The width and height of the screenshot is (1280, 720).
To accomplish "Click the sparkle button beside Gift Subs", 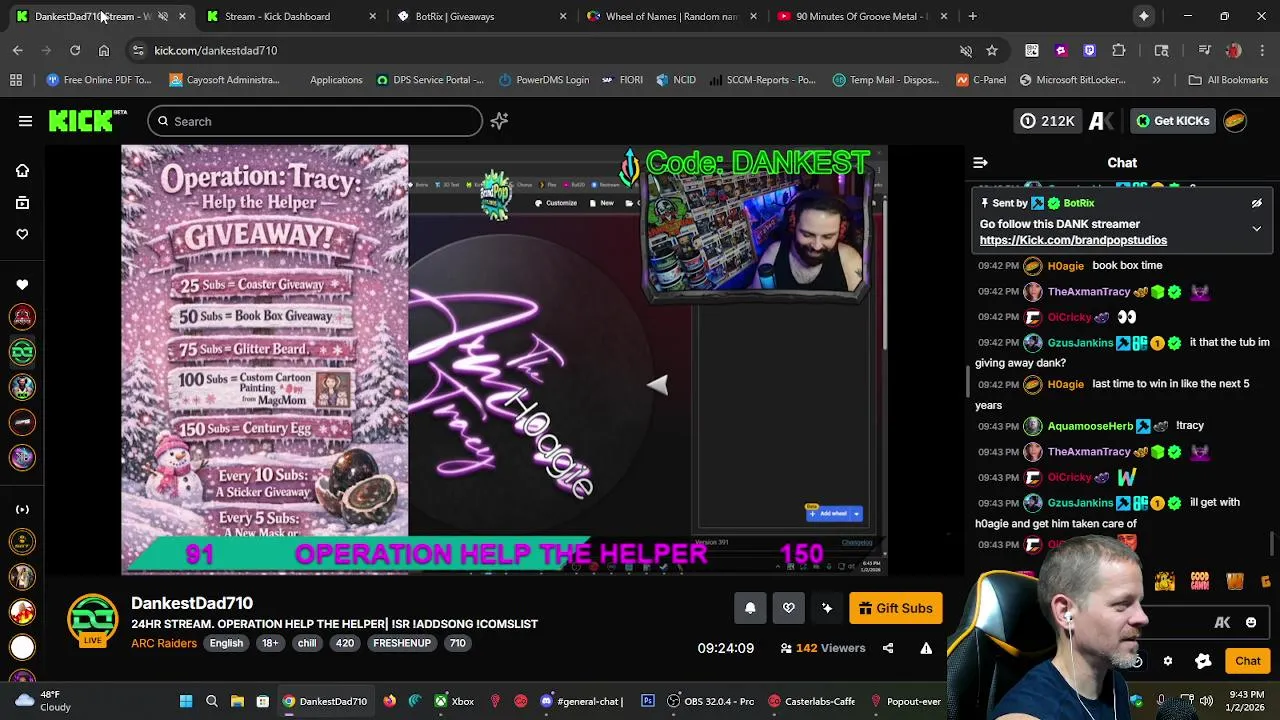I will [827, 608].
